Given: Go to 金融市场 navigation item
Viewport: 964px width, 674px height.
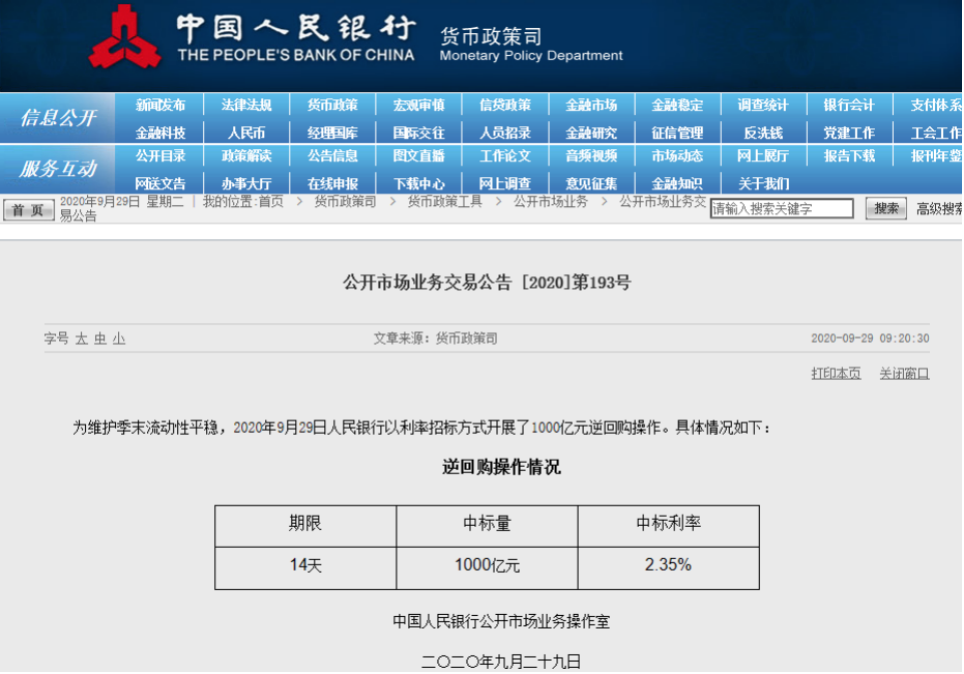Looking at the screenshot, I should [x=591, y=105].
